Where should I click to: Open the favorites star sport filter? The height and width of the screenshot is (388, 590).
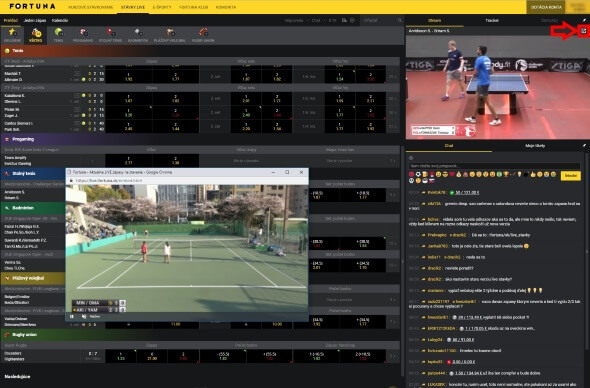coord(12,35)
